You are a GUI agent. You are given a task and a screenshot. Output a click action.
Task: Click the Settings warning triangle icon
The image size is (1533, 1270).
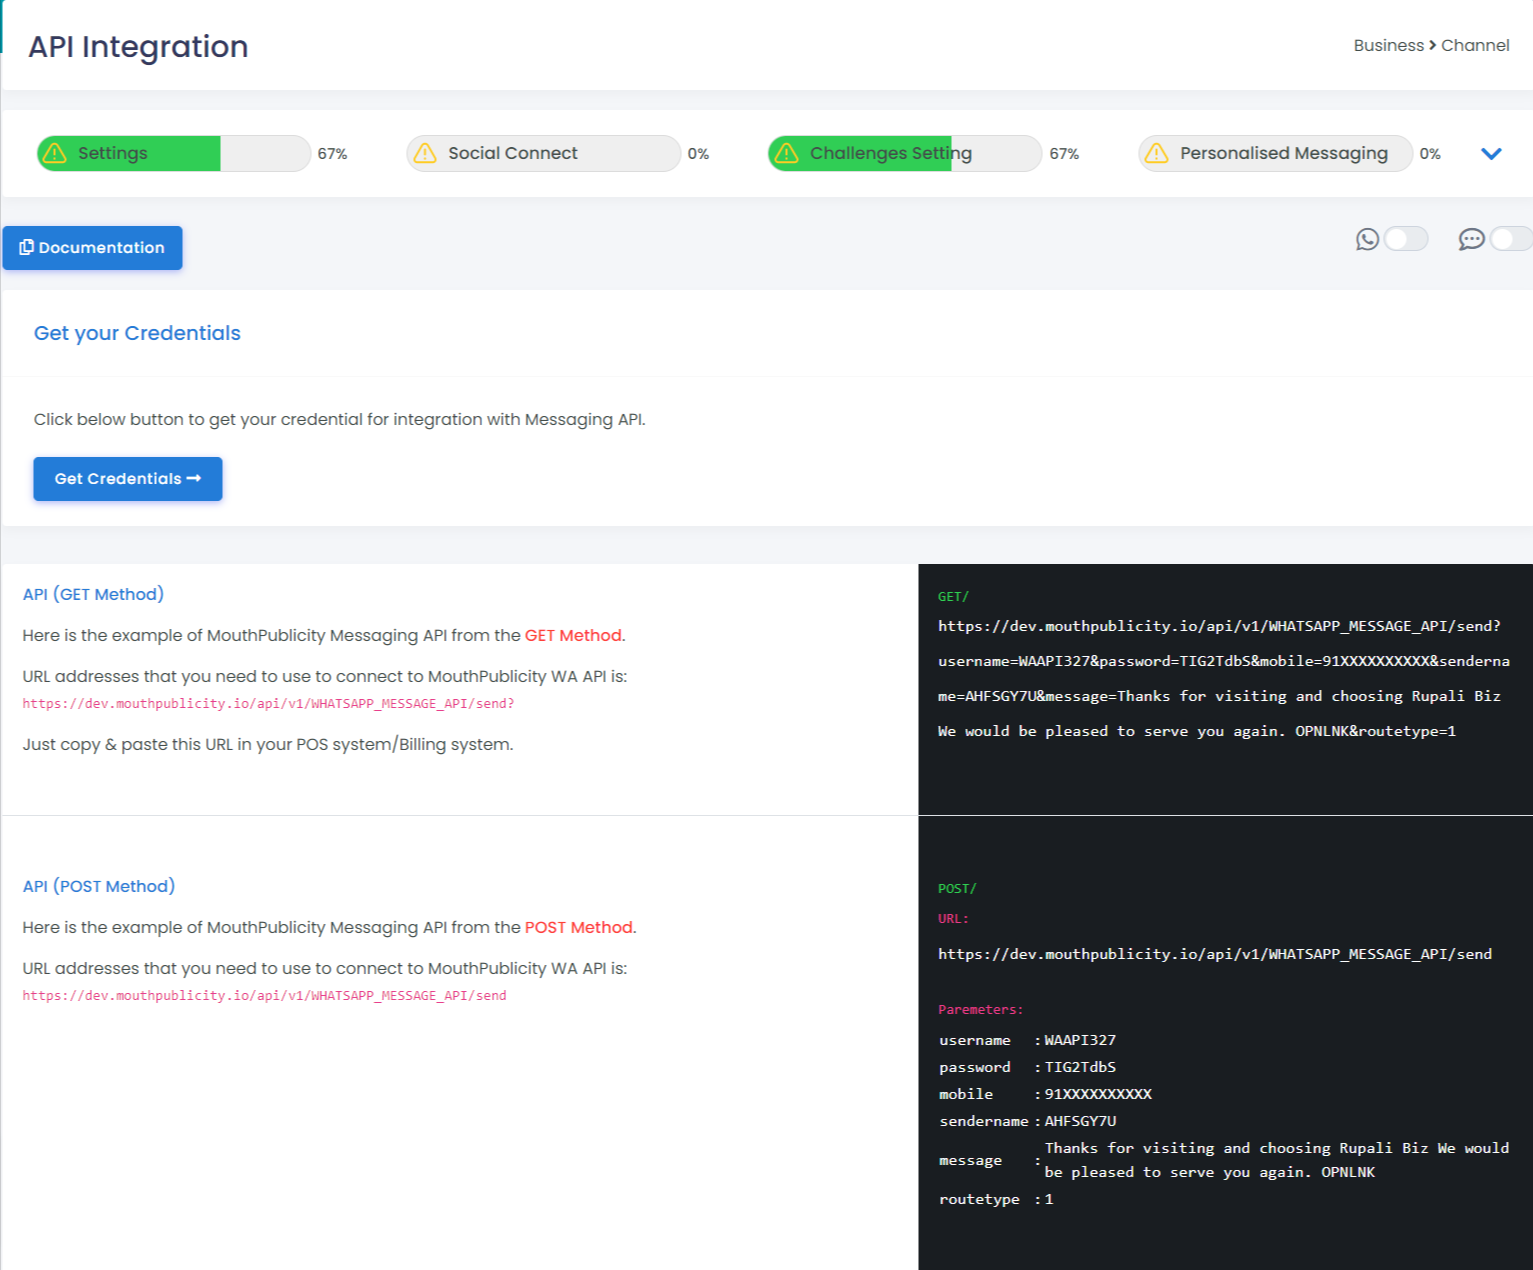point(55,153)
